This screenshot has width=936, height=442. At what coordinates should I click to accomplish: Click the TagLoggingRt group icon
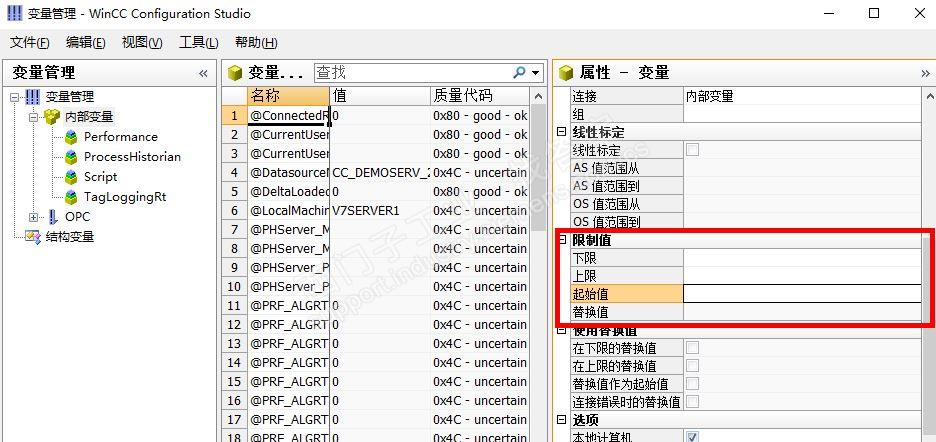[x=72, y=197]
